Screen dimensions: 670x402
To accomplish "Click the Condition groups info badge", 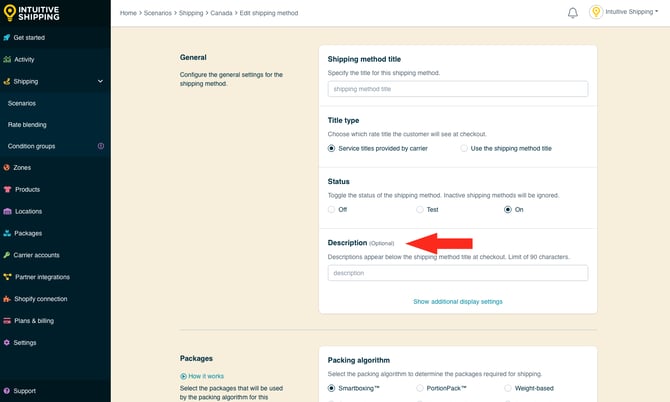I will (x=101, y=146).
